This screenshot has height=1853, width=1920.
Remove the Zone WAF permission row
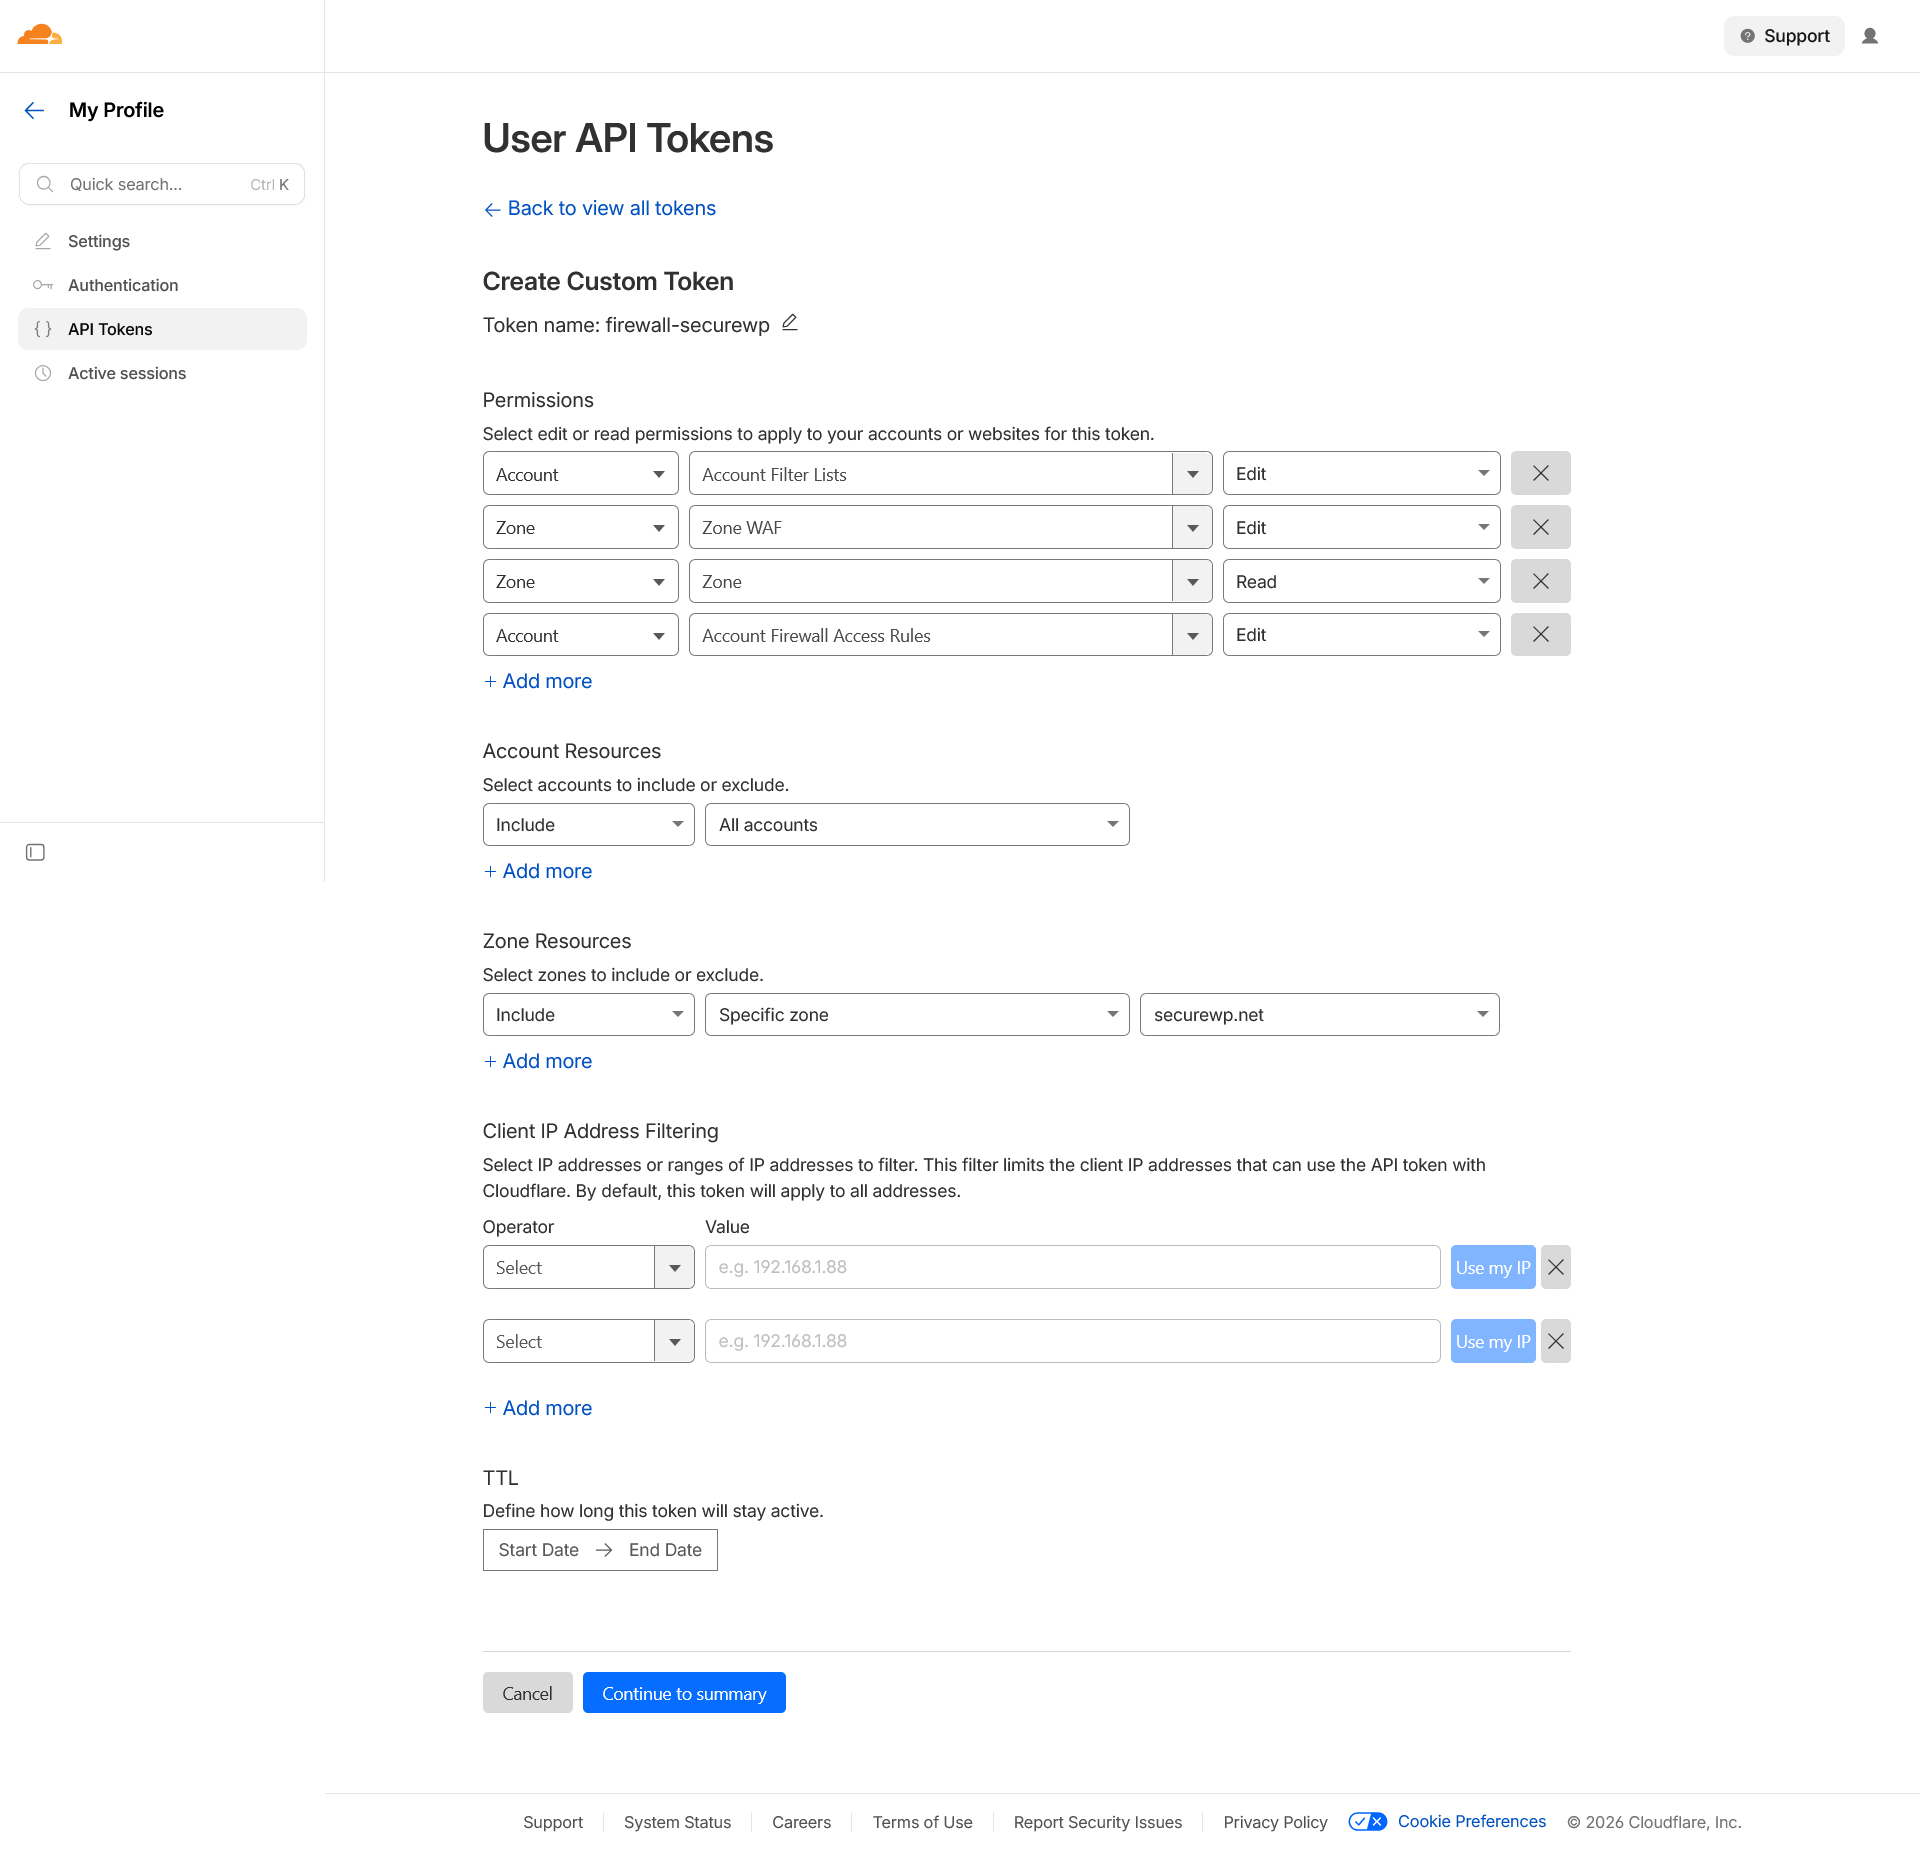(x=1540, y=527)
